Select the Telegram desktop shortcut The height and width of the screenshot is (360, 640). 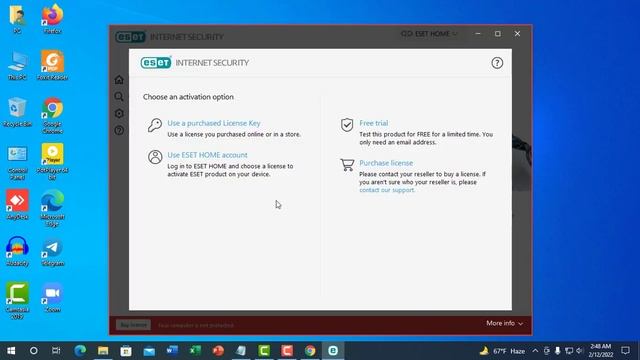pos(52,251)
